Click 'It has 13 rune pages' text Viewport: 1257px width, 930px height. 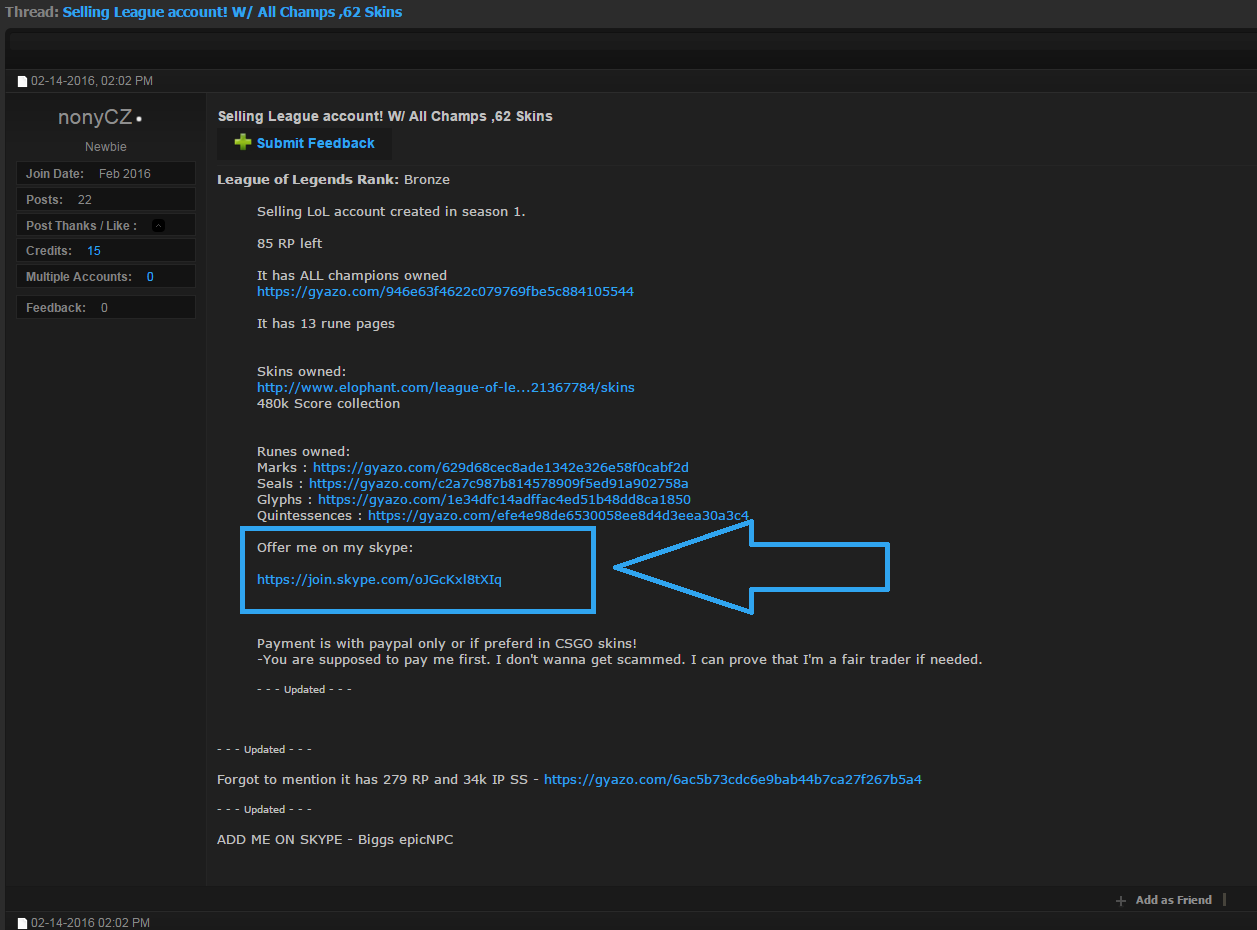(x=326, y=324)
